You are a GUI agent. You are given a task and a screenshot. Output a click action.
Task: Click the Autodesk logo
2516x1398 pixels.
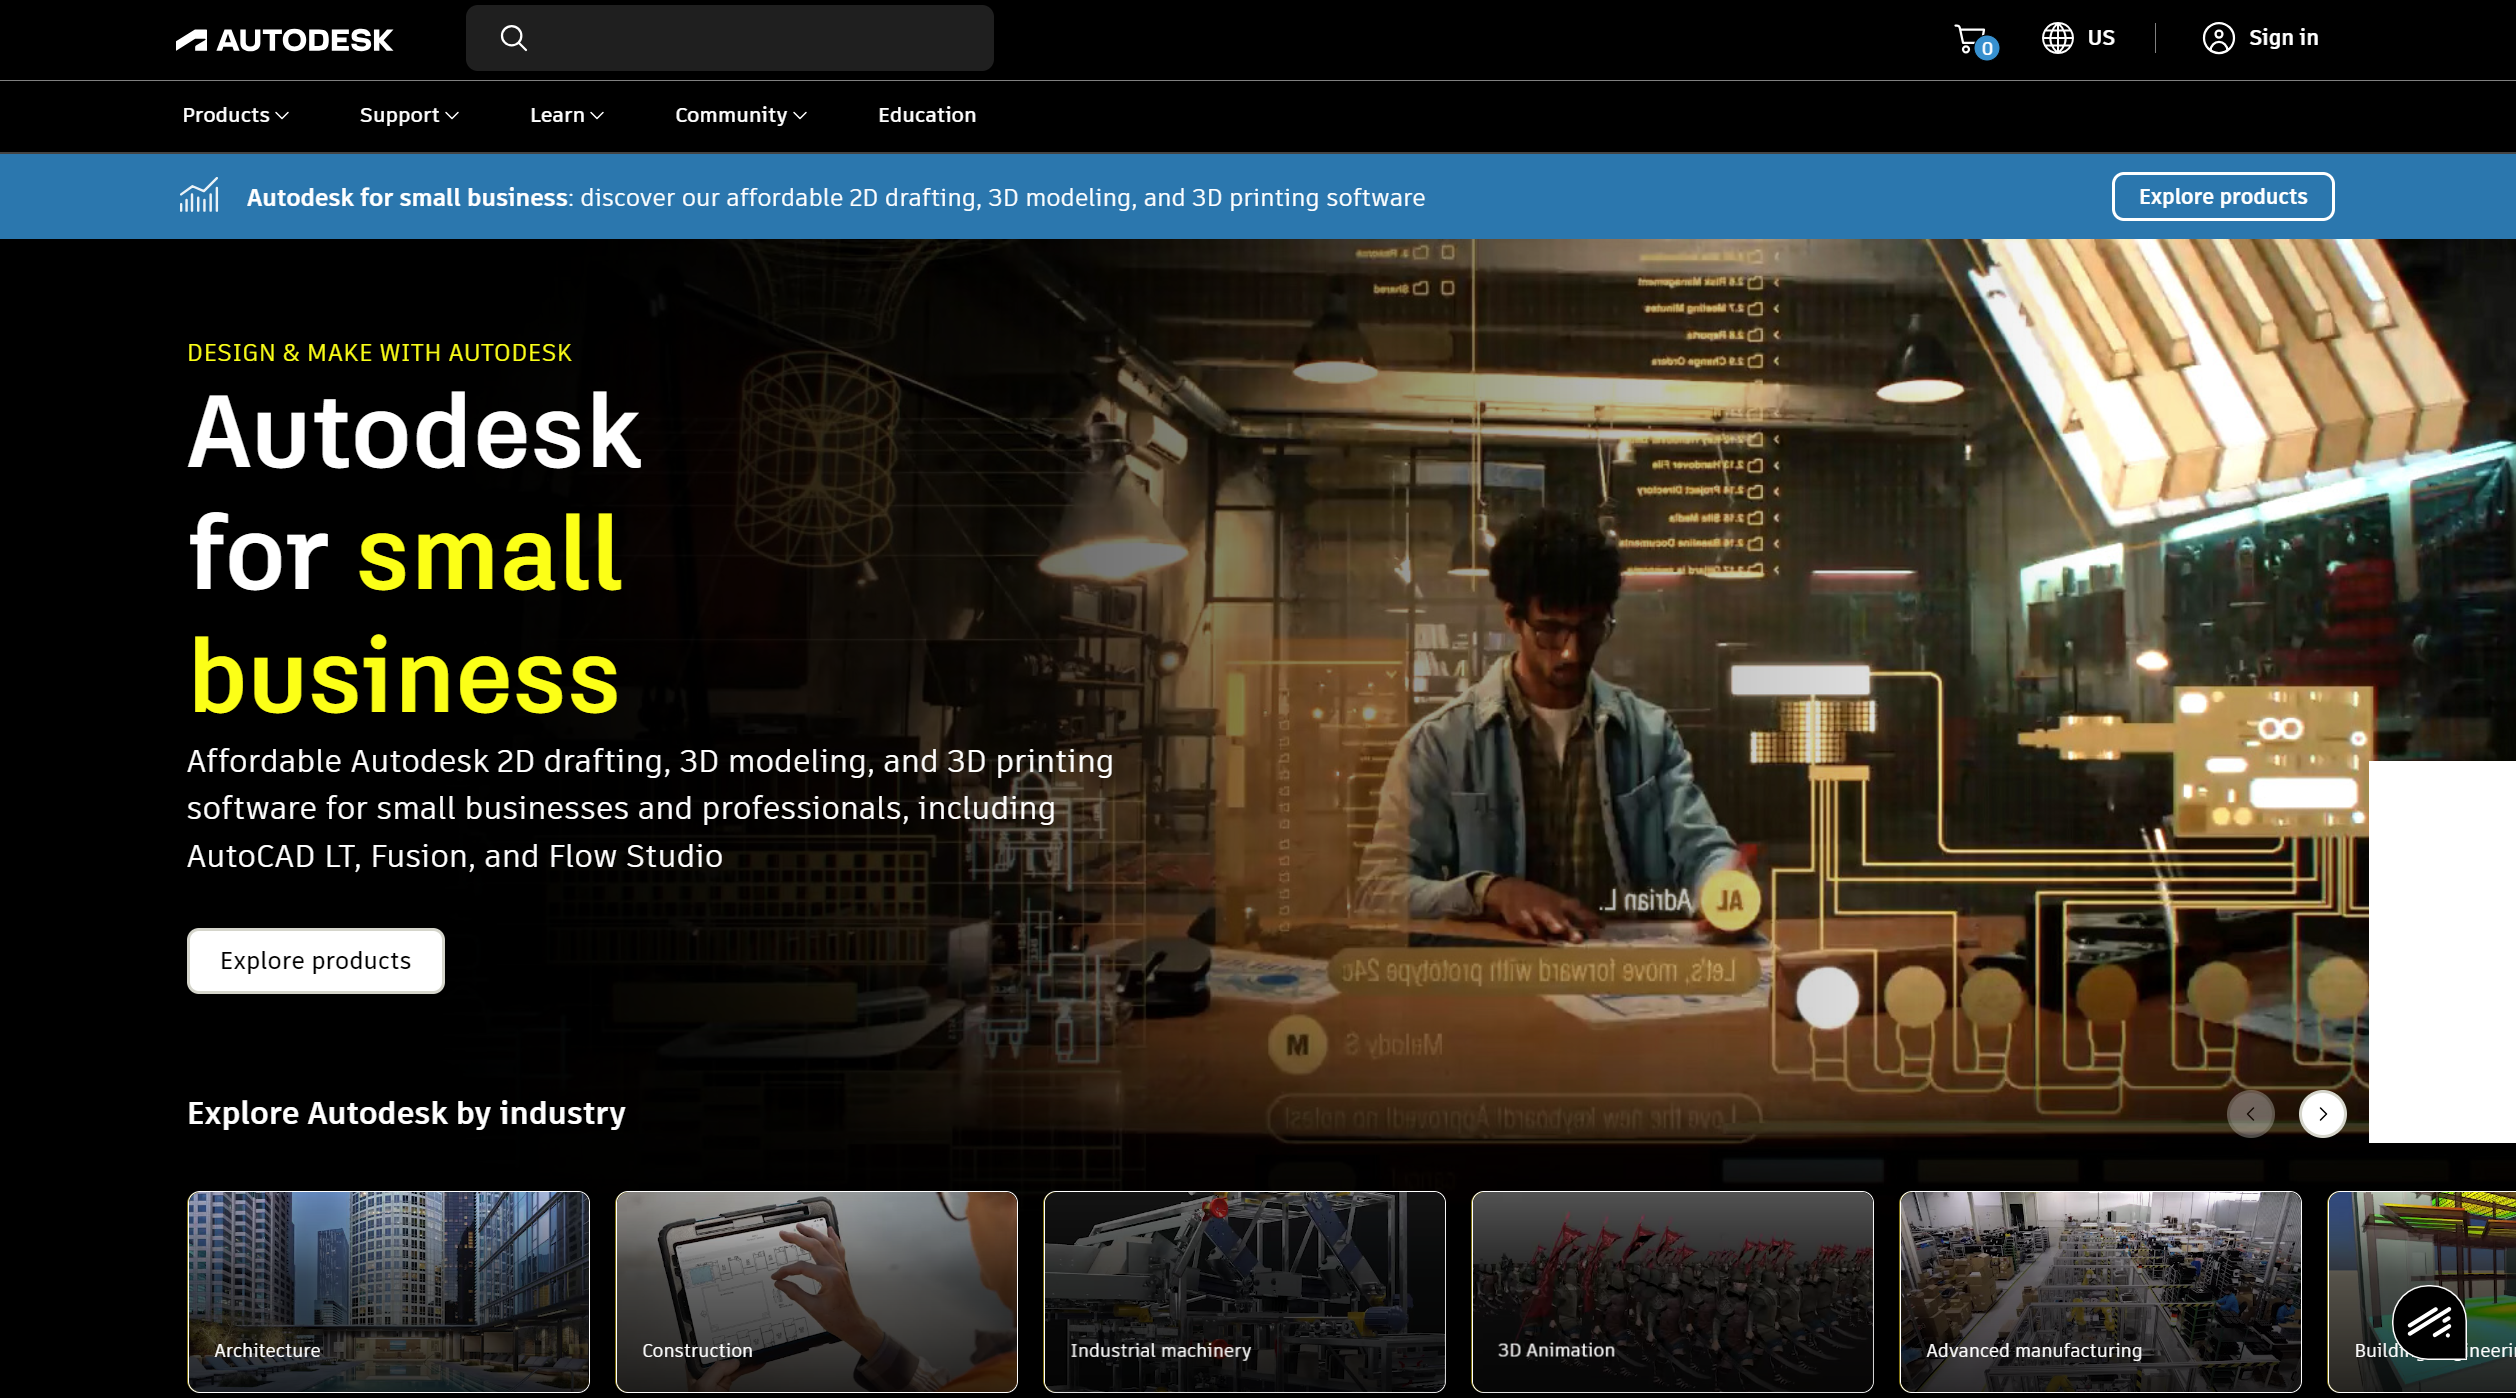pyautogui.click(x=284, y=40)
